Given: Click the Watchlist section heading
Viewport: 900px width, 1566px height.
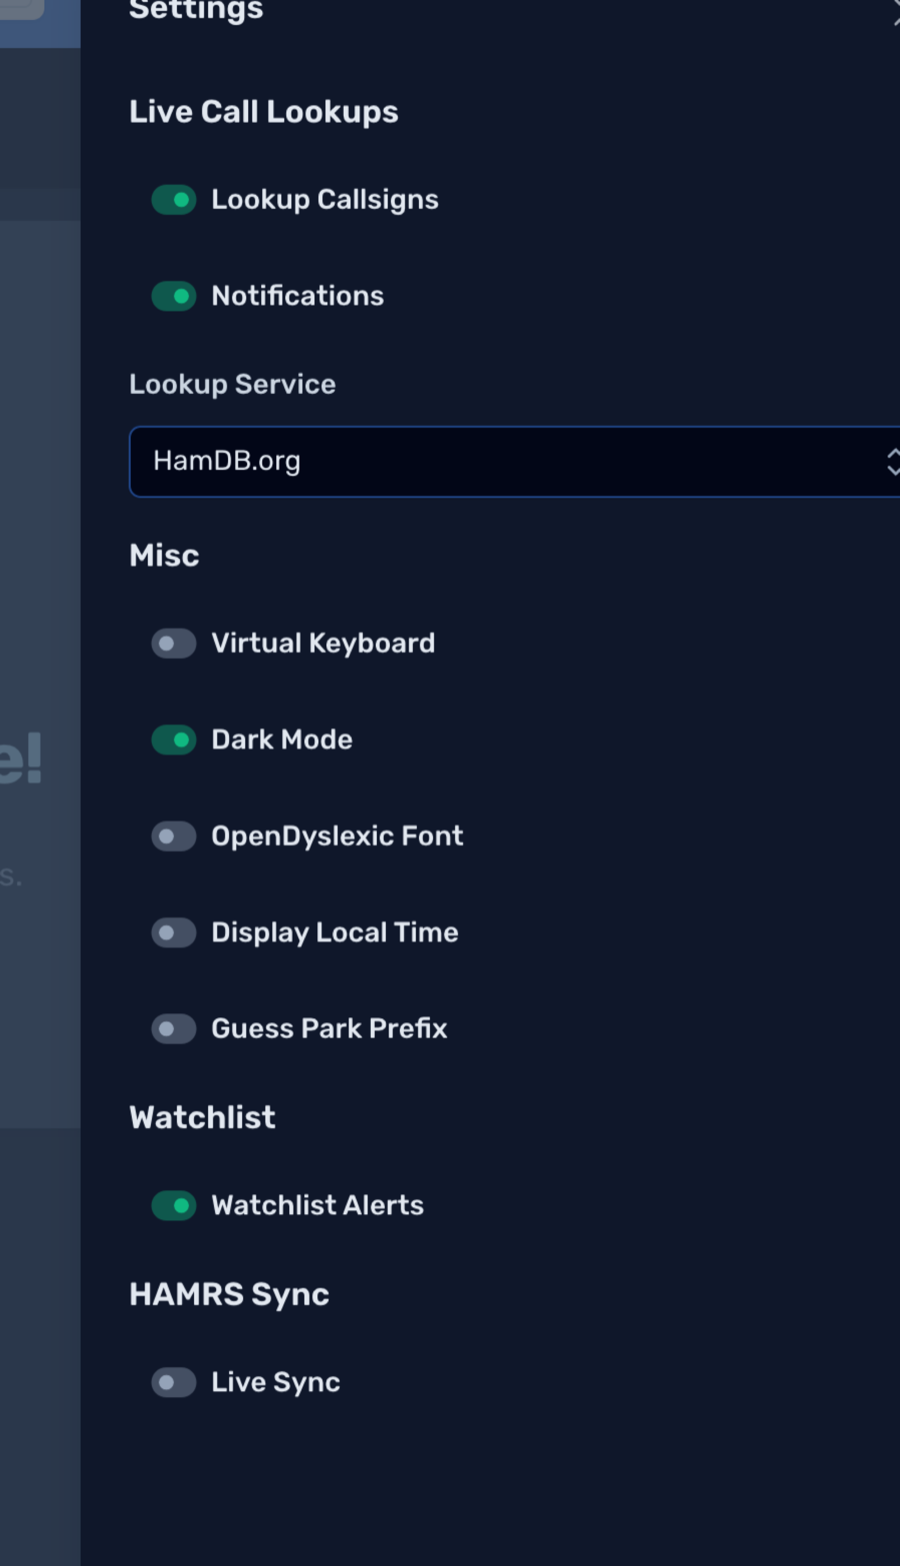Looking at the screenshot, I should (202, 1118).
